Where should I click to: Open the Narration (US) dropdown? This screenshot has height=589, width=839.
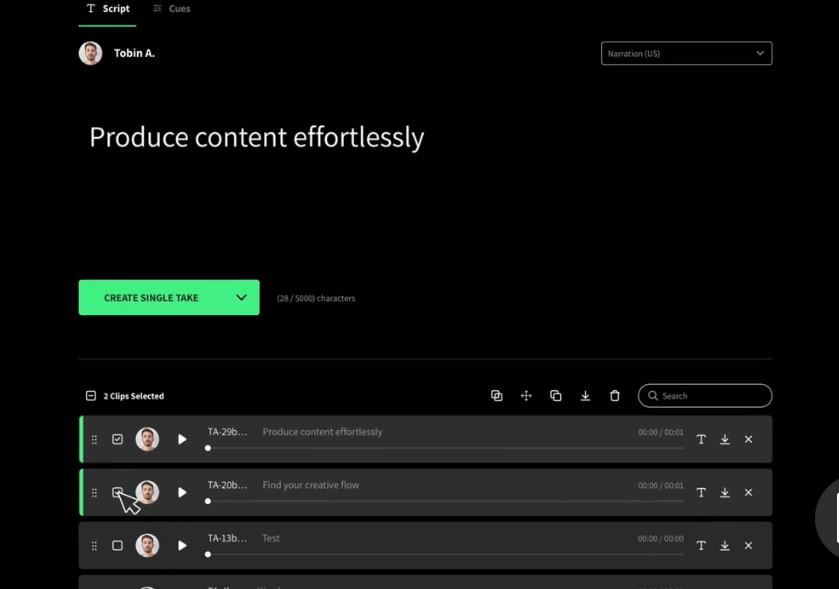tap(686, 53)
